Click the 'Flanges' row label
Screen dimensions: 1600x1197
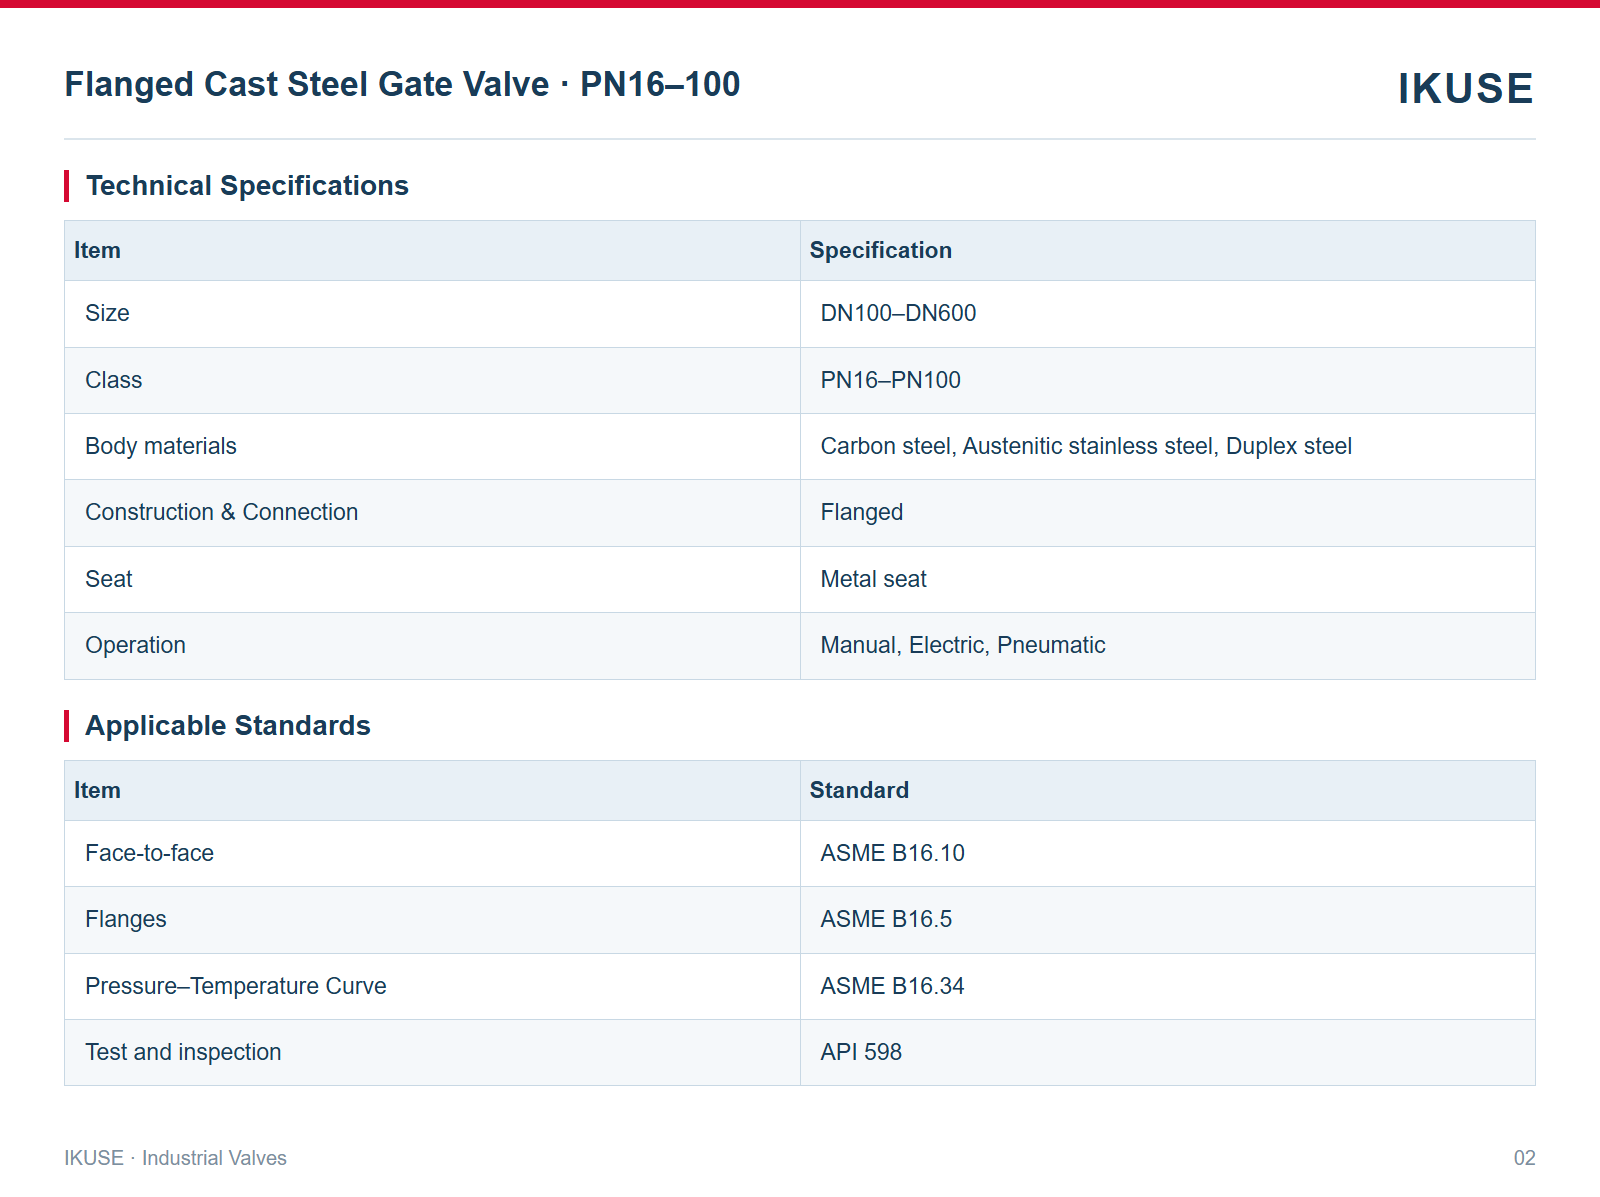tap(126, 920)
